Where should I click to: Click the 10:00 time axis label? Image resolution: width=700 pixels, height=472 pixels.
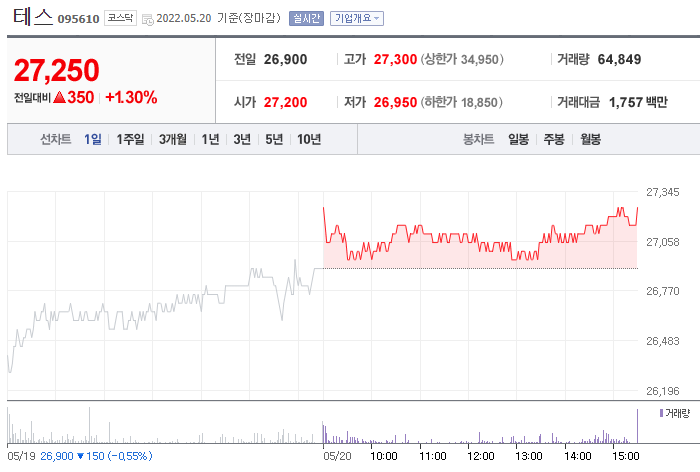pyautogui.click(x=383, y=456)
